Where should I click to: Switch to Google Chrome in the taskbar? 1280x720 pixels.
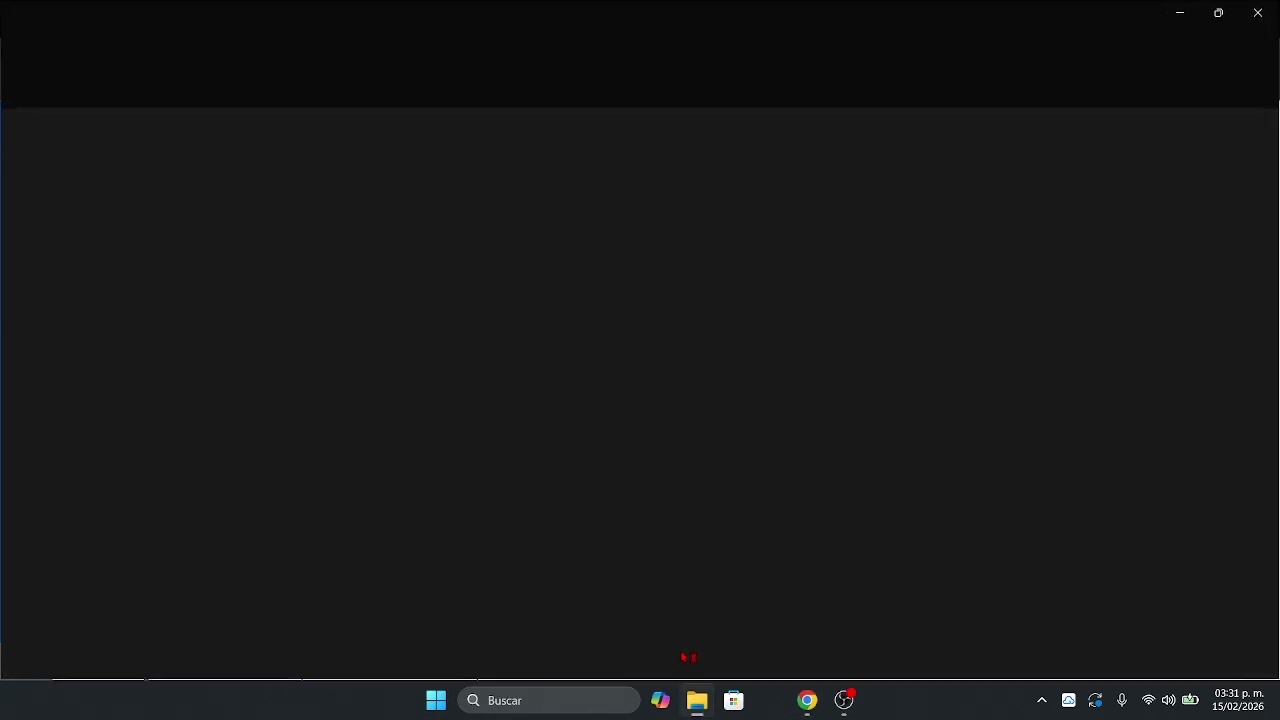pyautogui.click(x=807, y=700)
